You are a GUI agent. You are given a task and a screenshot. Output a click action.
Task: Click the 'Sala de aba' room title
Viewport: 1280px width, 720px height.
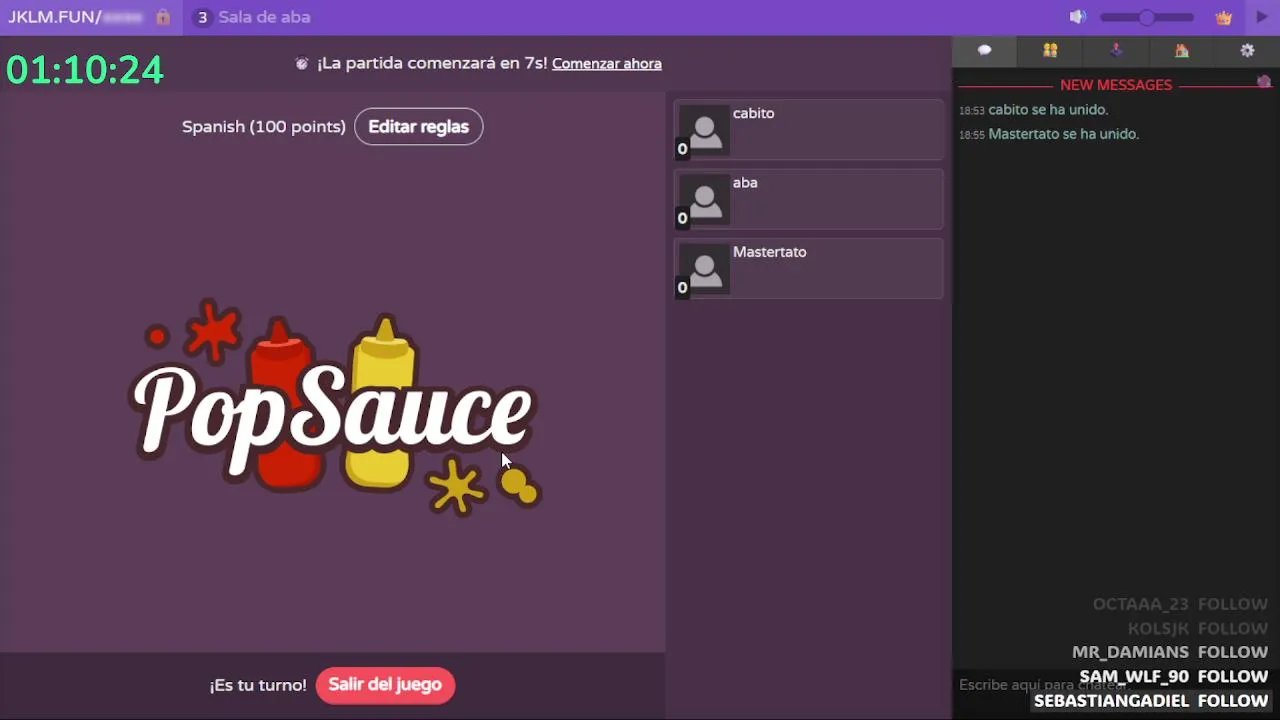[264, 17]
